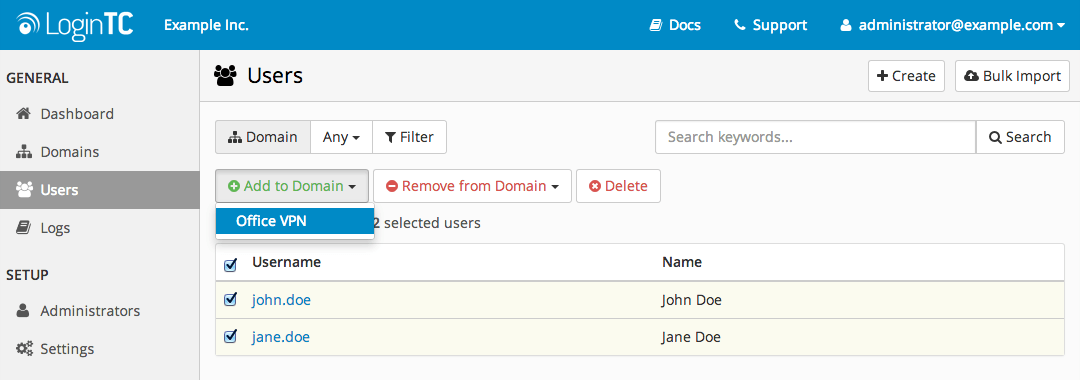Open the jane.doe user link
The width and height of the screenshot is (1080, 380).
pyautogui.click(x=280, y=337)
